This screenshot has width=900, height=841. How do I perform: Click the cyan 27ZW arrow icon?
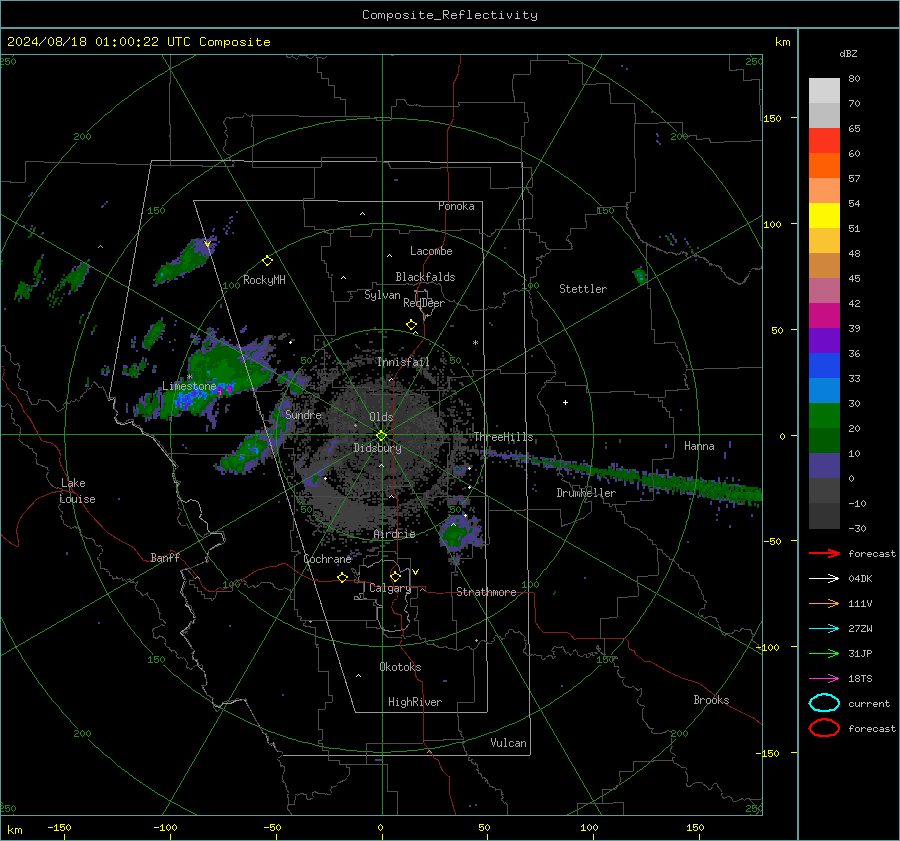824,629
